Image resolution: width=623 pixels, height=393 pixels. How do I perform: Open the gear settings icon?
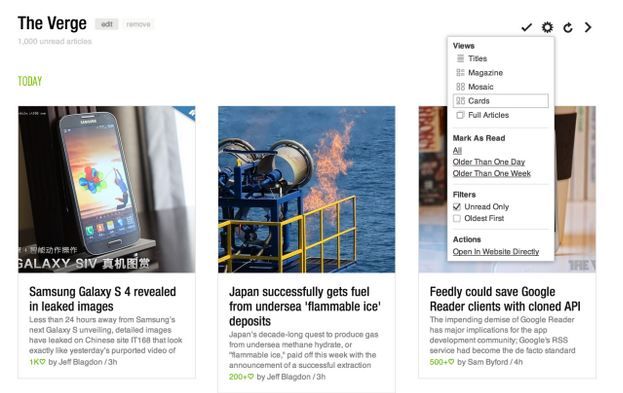[x=547, y=27]
